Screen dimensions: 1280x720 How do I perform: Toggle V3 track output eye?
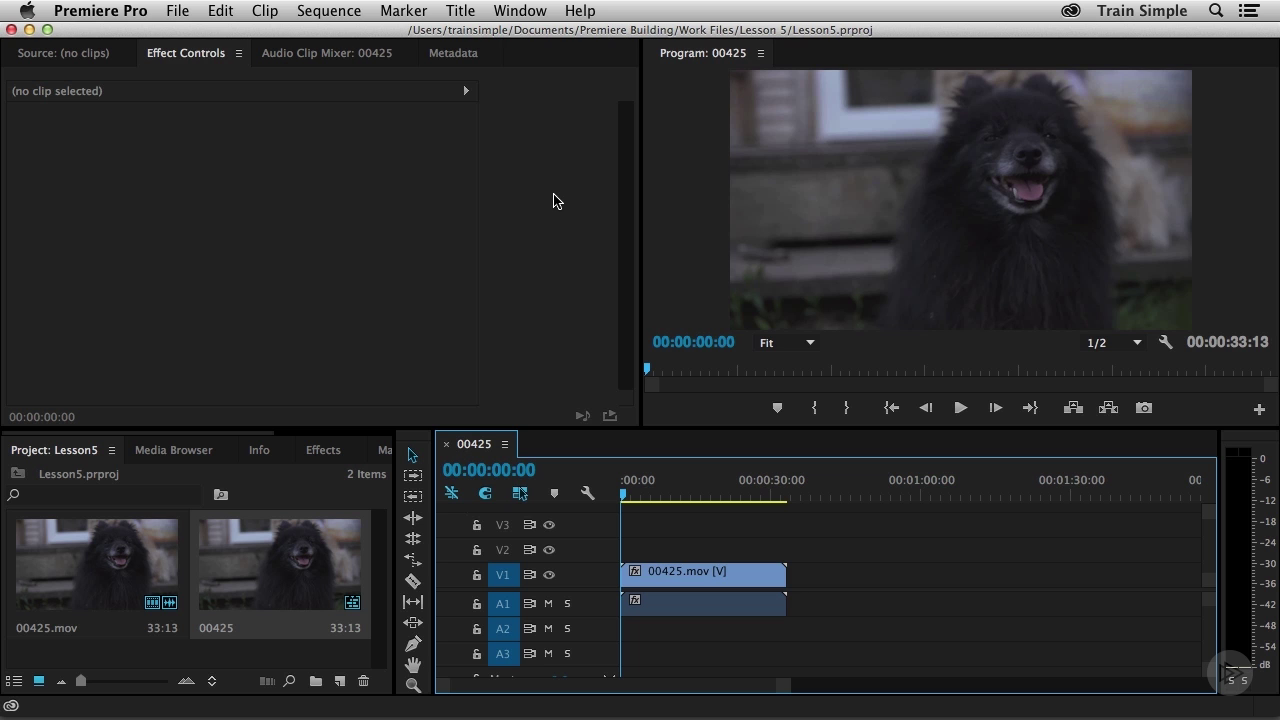(549, 525)
